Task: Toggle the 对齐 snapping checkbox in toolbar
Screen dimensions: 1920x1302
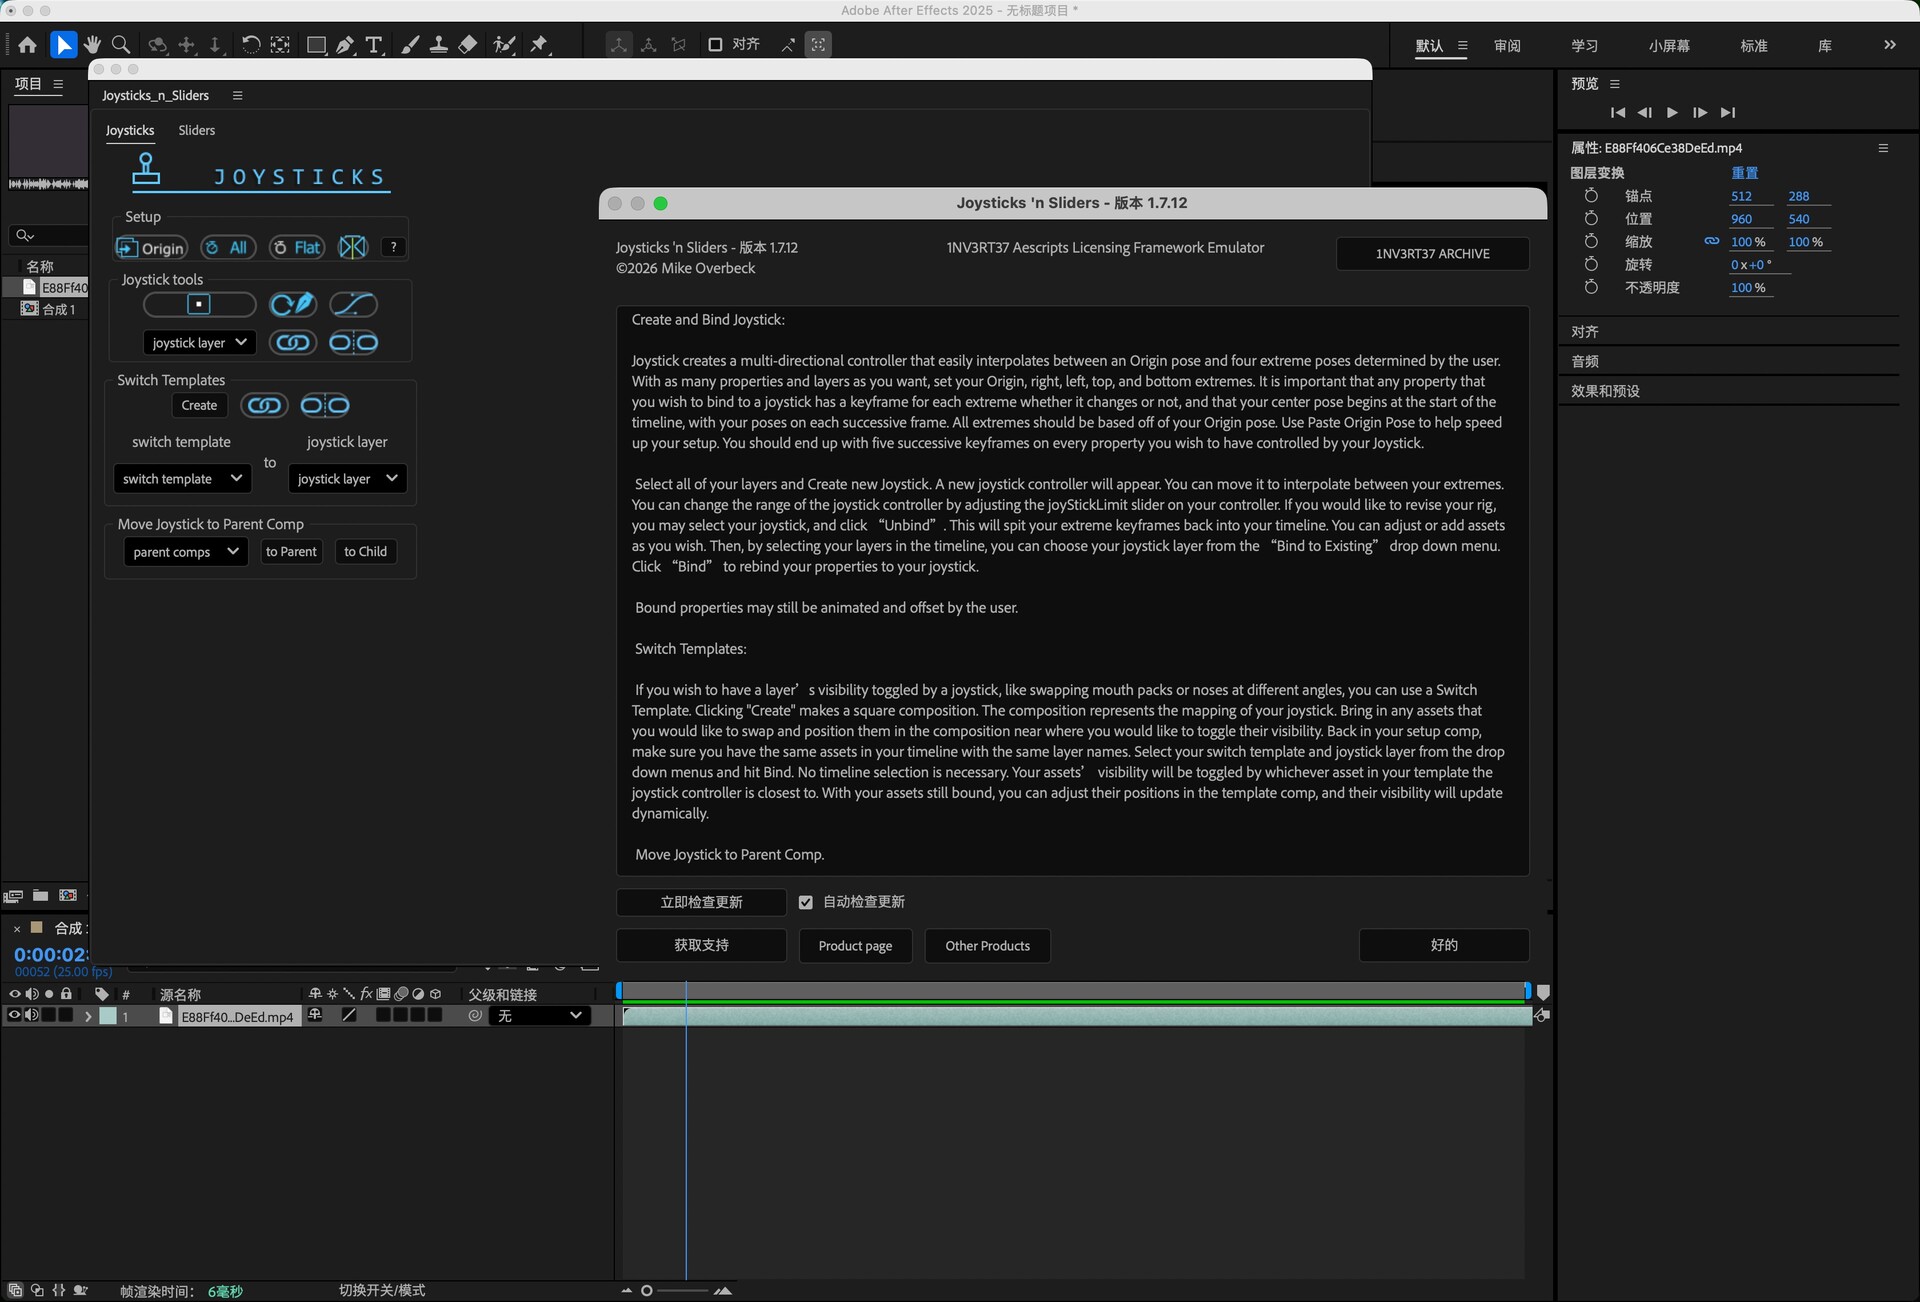Action: click(715, 45)
